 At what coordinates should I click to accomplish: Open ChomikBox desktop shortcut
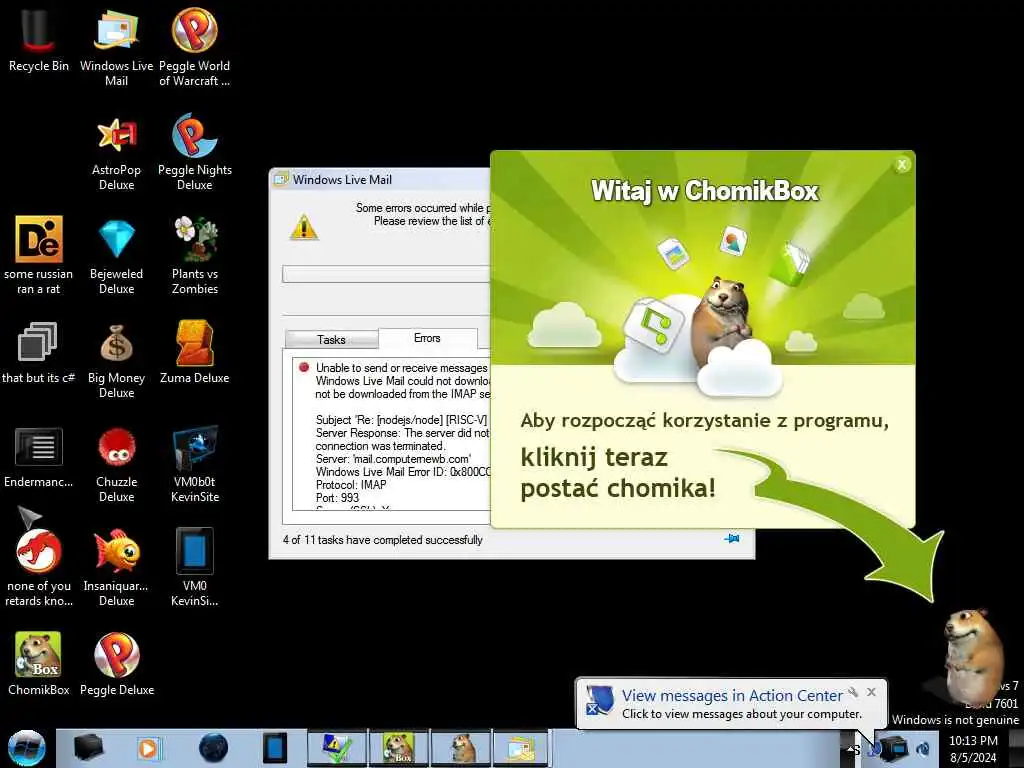click(x=38, y=664)
